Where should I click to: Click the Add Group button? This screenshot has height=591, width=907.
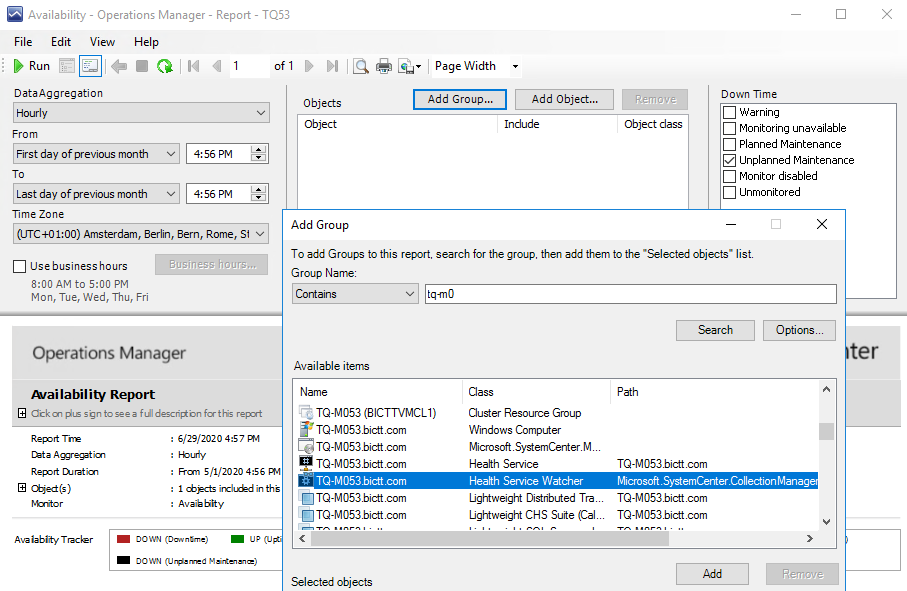pyautogui.click(x=460, y=99)
